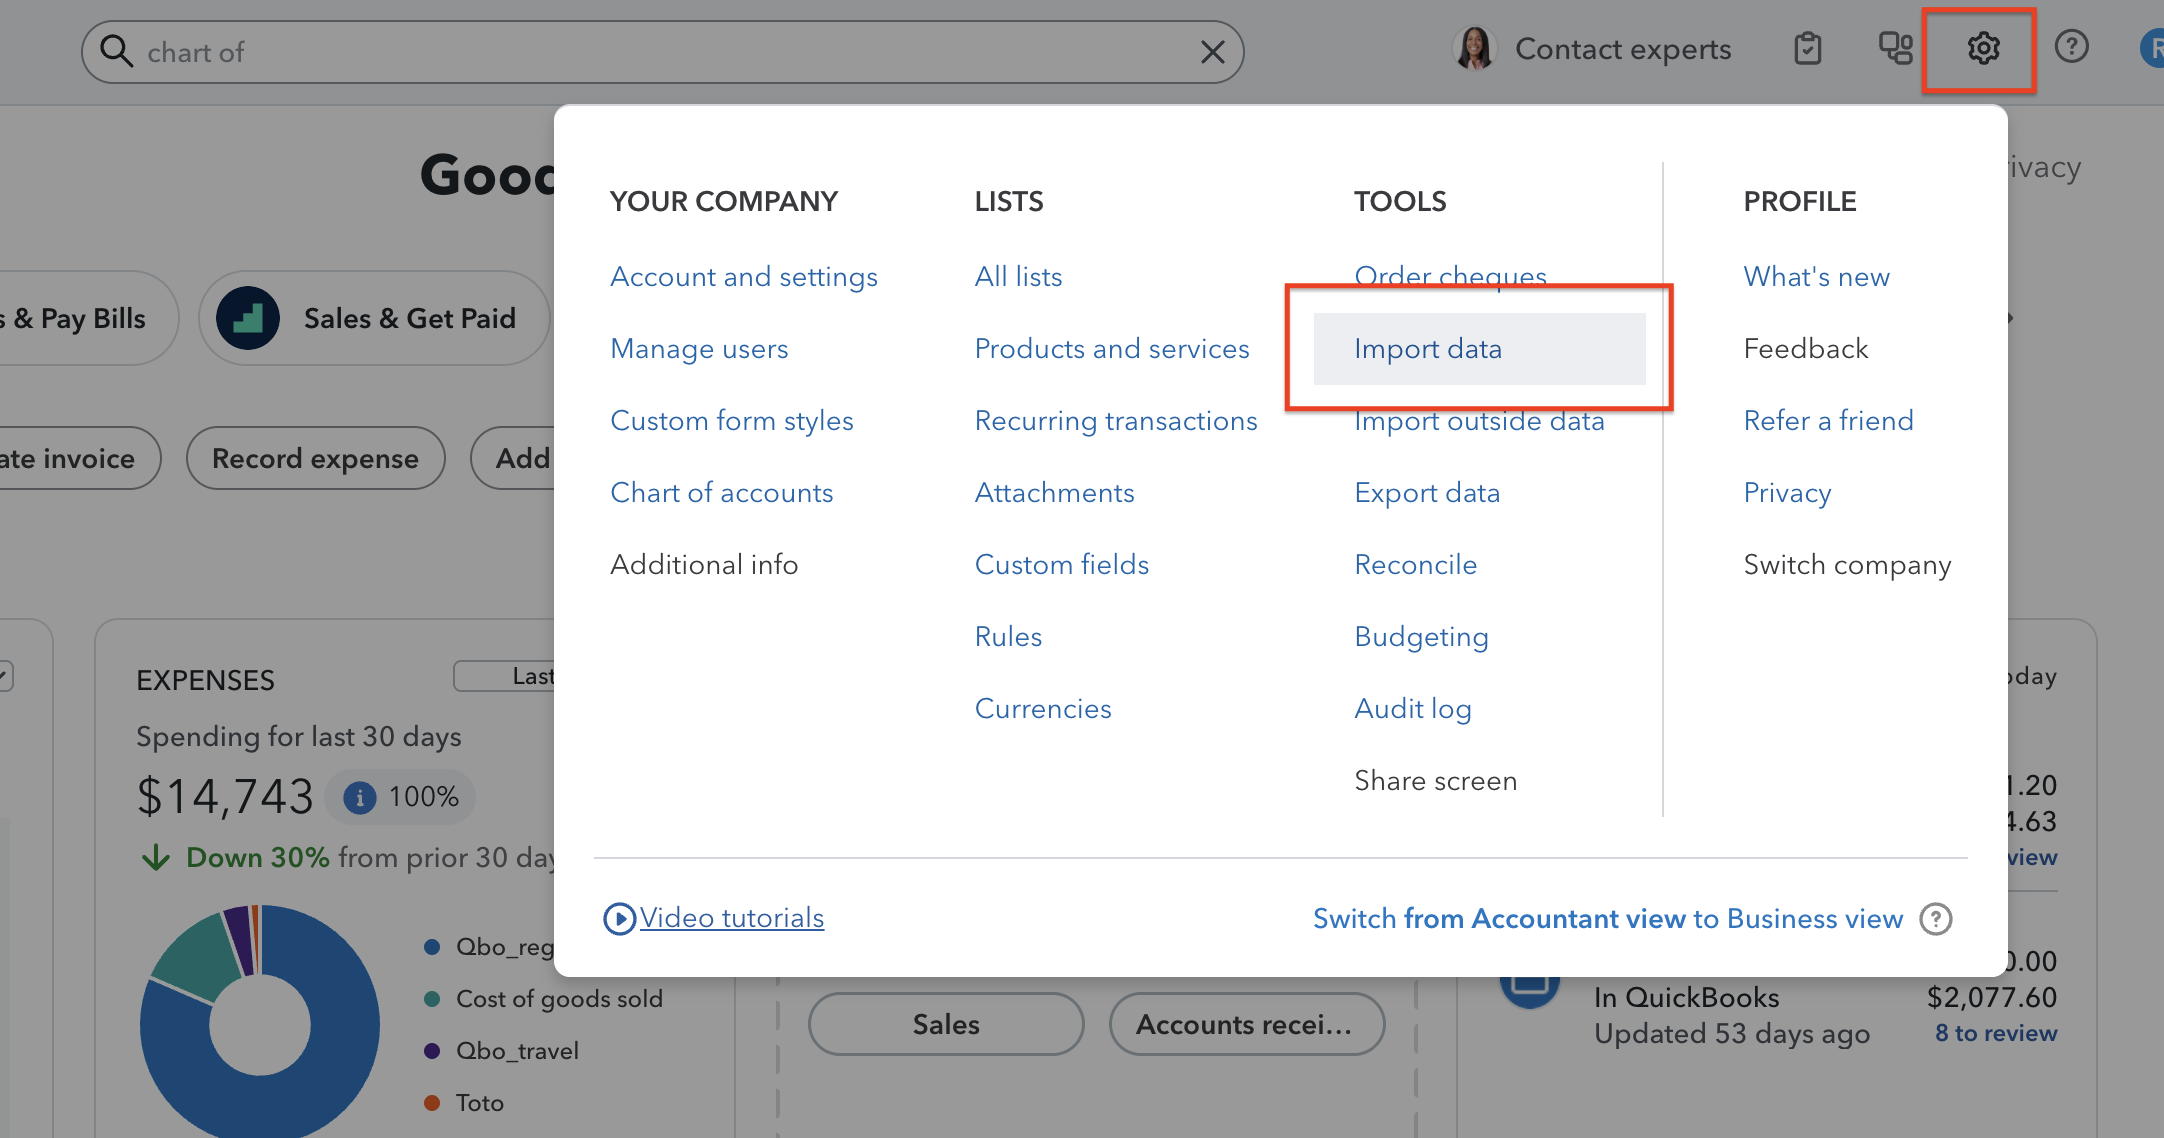The width and height of the screenshot is (2164, 1138).
Task: Click the Contact experts avatar photo
Action: 1475,47
